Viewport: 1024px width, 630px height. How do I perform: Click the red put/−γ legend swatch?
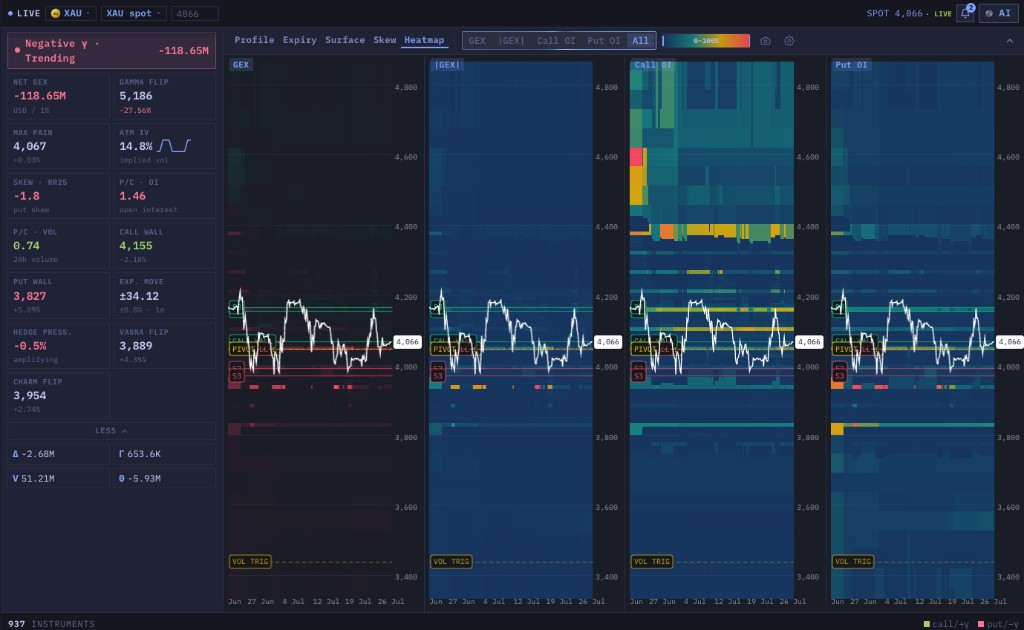pos(981,625)
